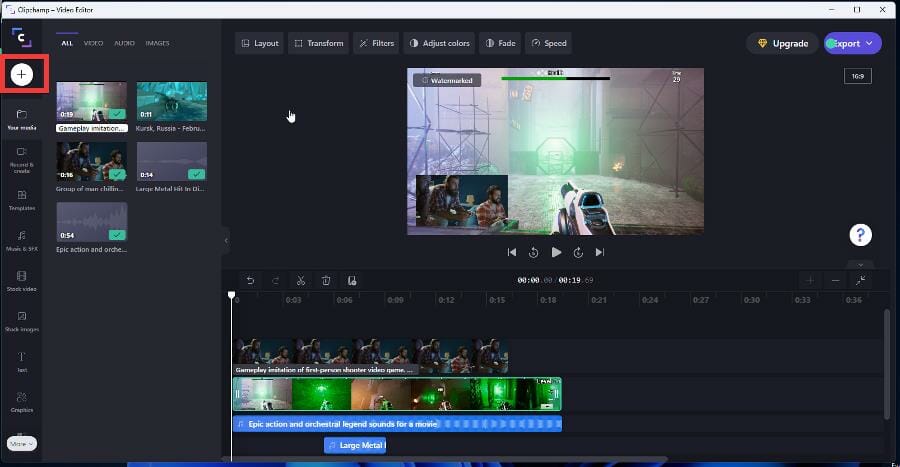This screenshot has height=467, width=900.
Task: Zoom in the timeline
Action: (x=810, y=280)
